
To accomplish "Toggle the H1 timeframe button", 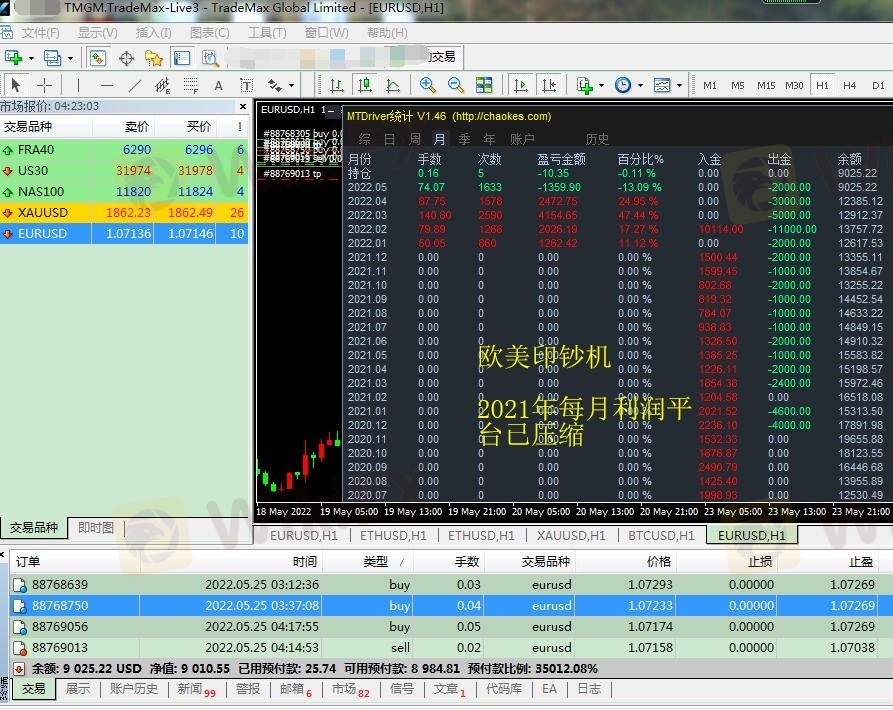I will 822,85.
